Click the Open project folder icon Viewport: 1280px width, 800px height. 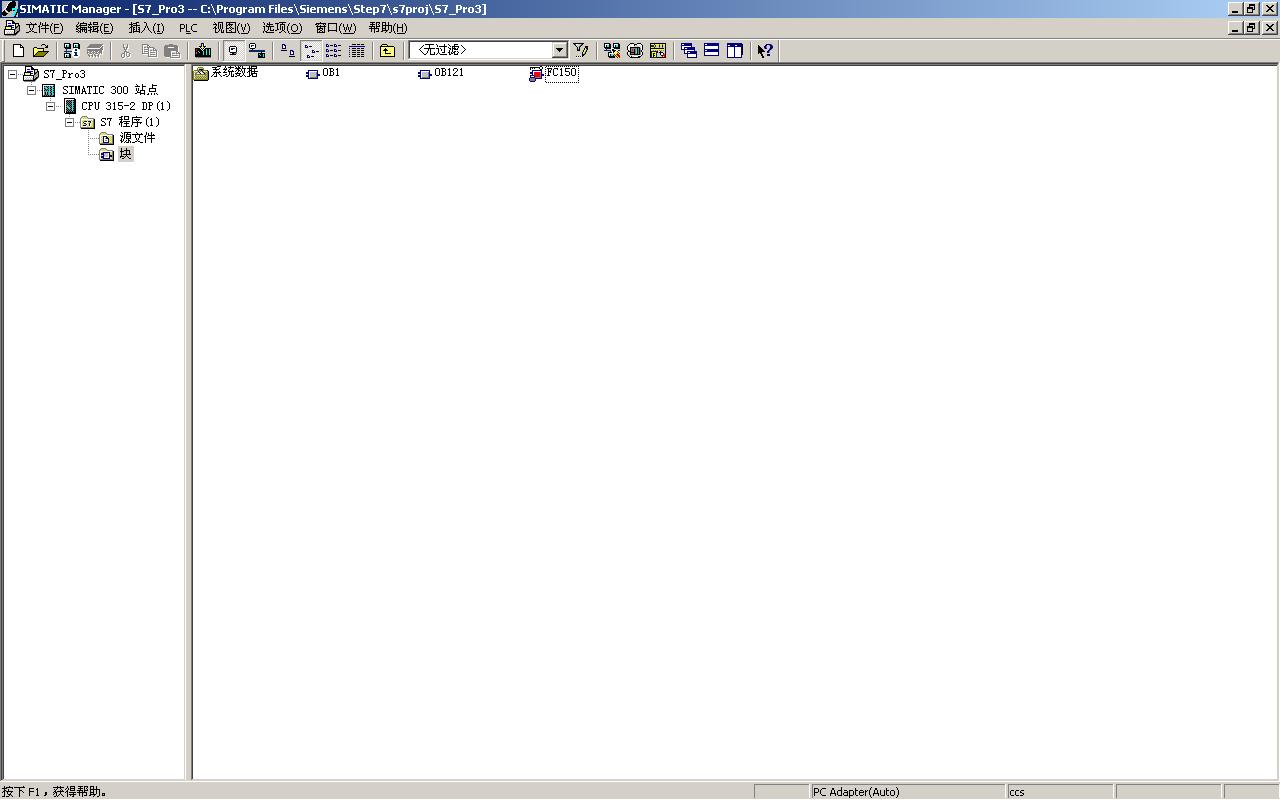pos(41,51)
